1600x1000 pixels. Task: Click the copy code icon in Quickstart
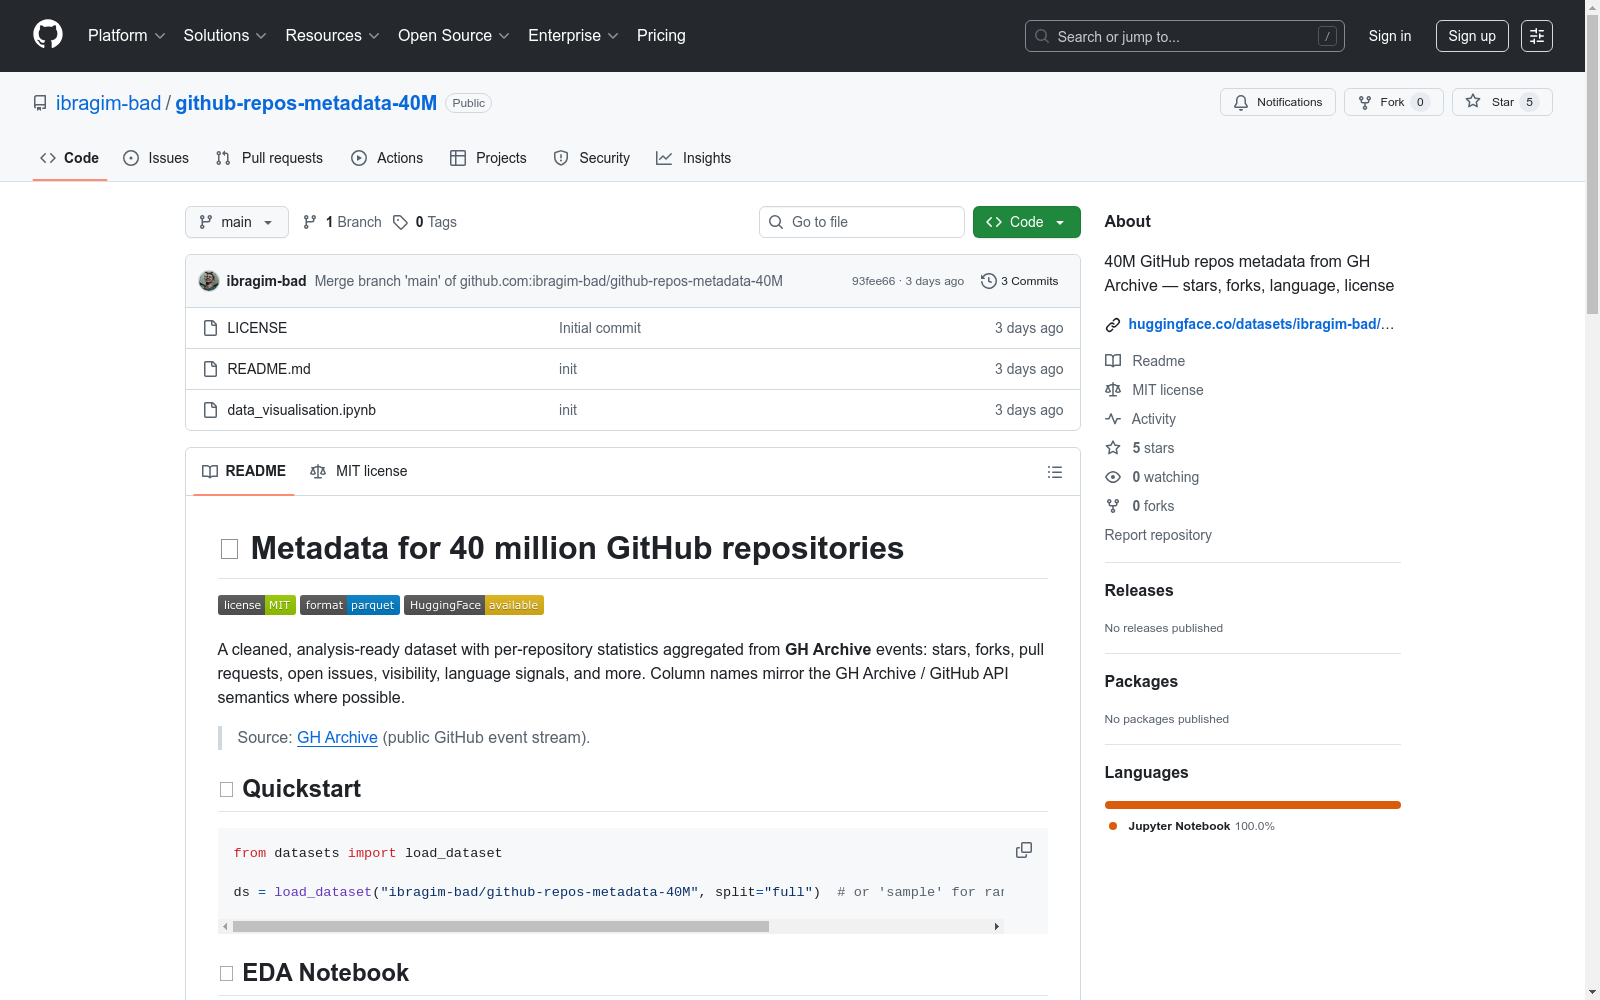click(x=1024, y=850)
